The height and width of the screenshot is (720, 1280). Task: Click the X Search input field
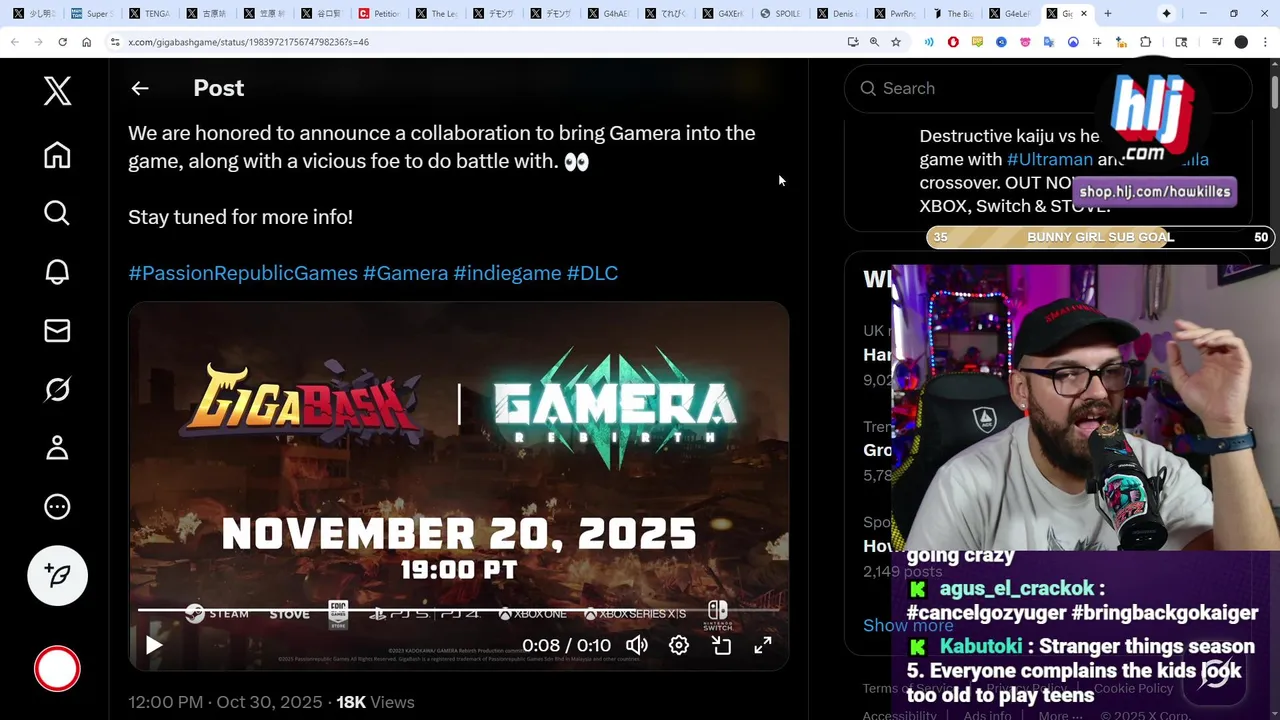(1047, 88)
